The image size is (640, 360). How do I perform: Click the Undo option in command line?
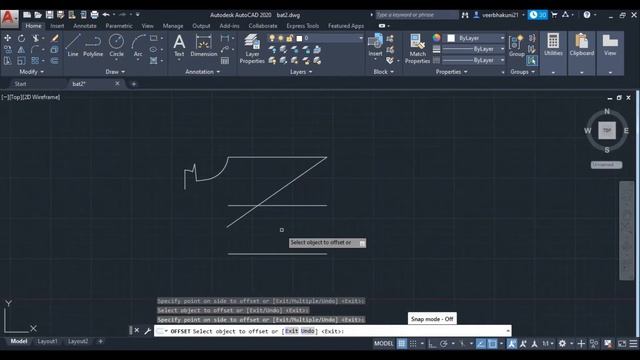pos(308,331)
